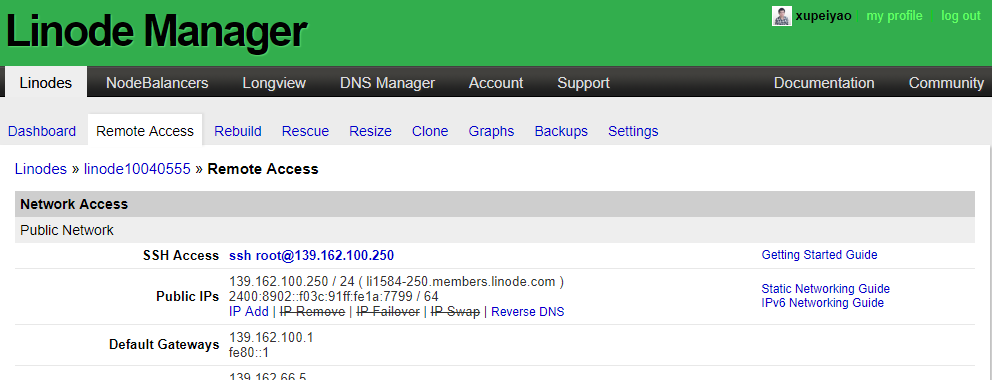992x380 pixels.
Task: Click the Linodes breadcrumb link
Action: 40,169
